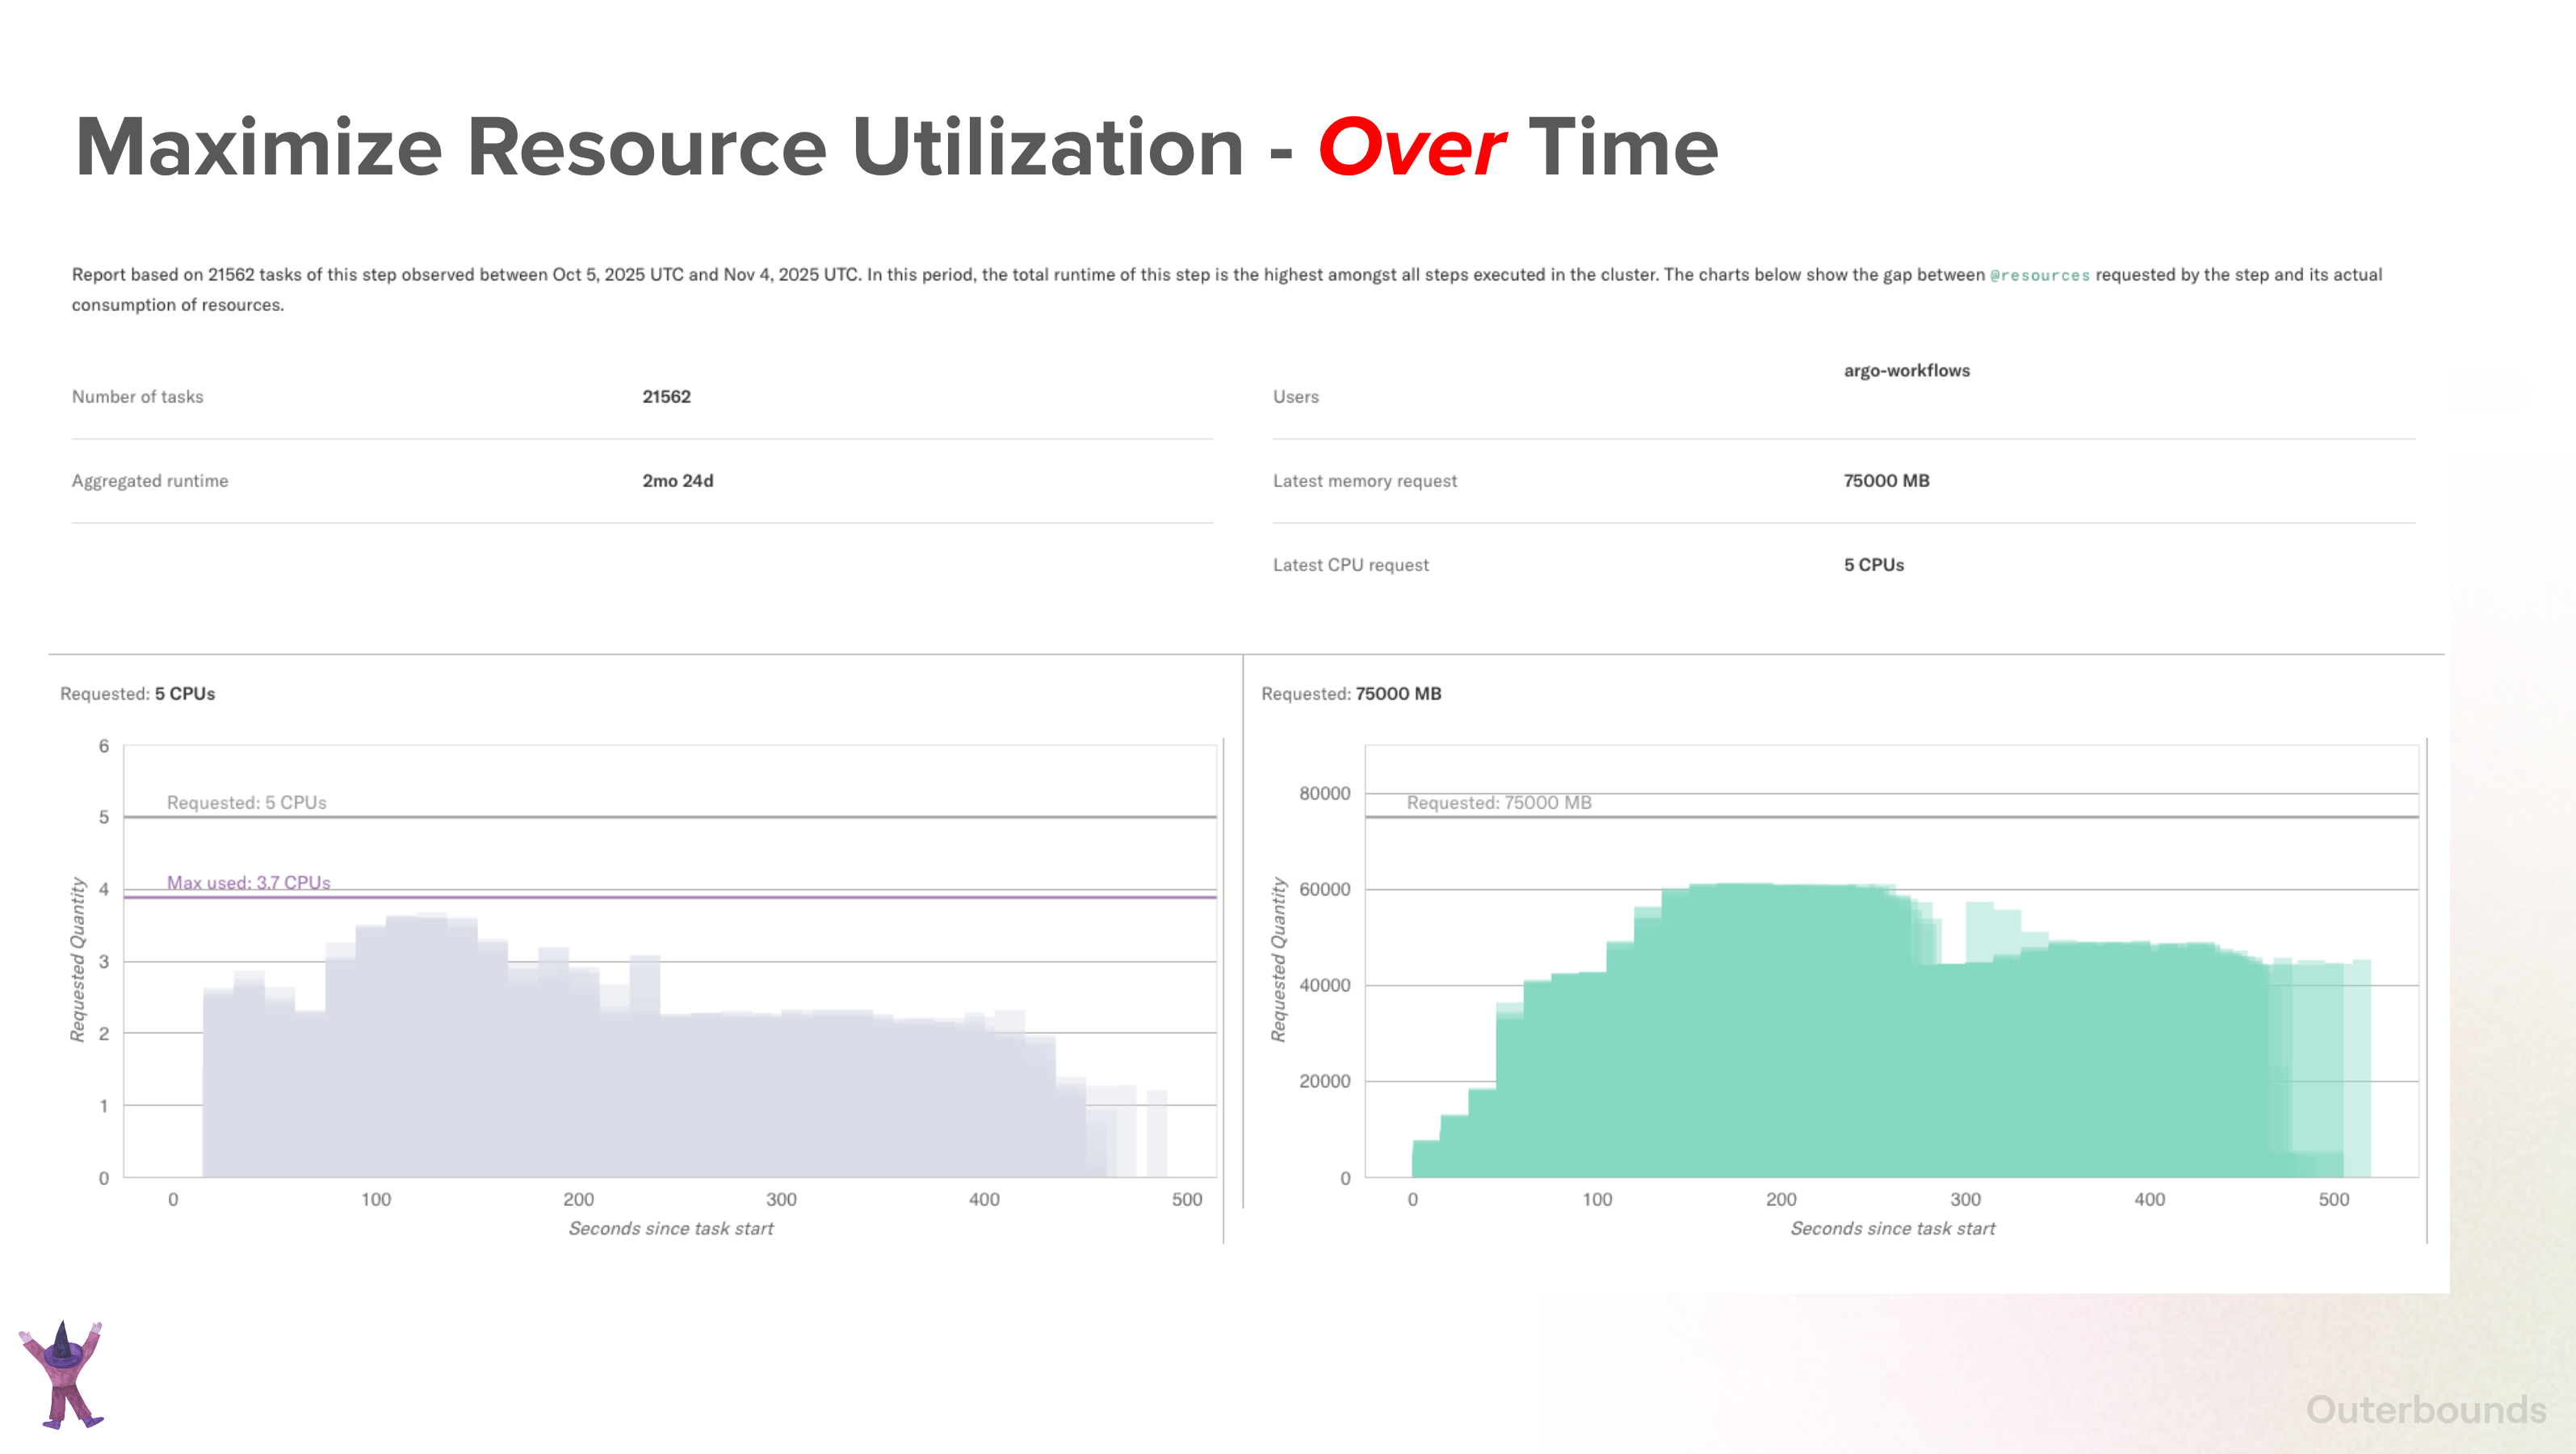Click the Number of tasks value 21562
The height and width of the screenshot is (1454, 2576).
[x=666, y=396]
